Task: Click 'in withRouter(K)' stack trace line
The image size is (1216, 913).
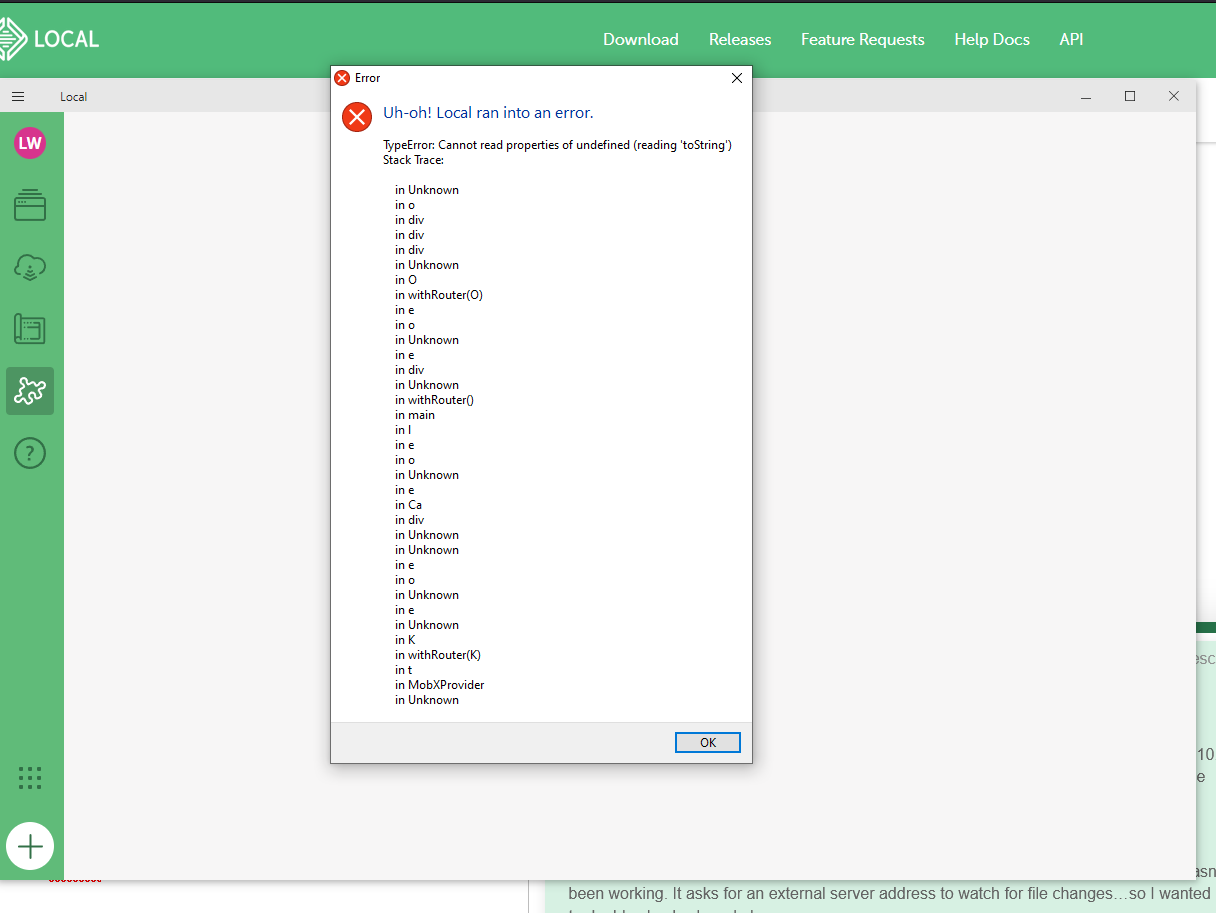Action: [438, 655]
